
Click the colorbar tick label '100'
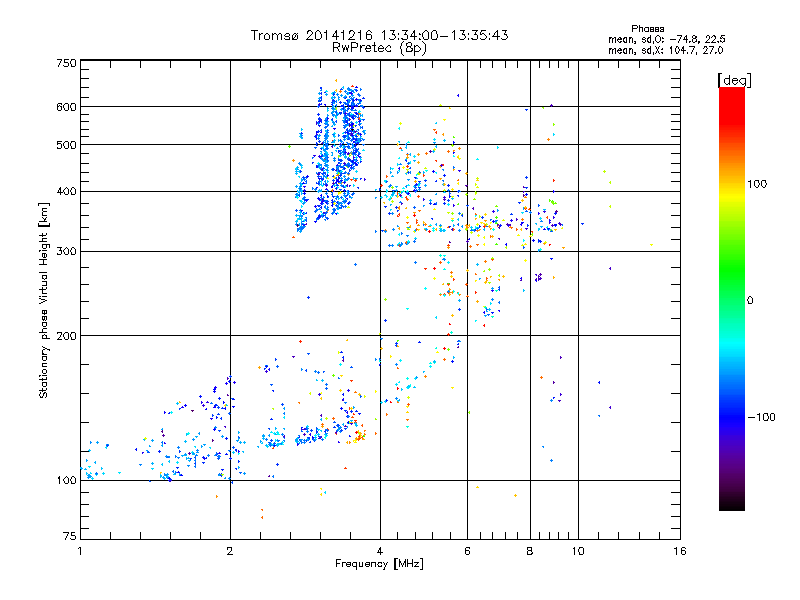pyautogui.click(x=757, y=184)
